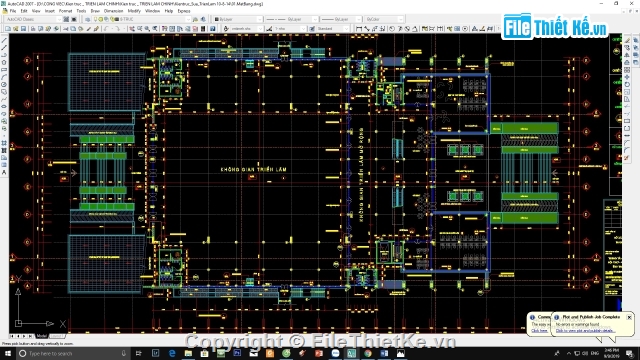
Task: Select the Linear Dimension tool icon
Action: click(x=359, y=29)
